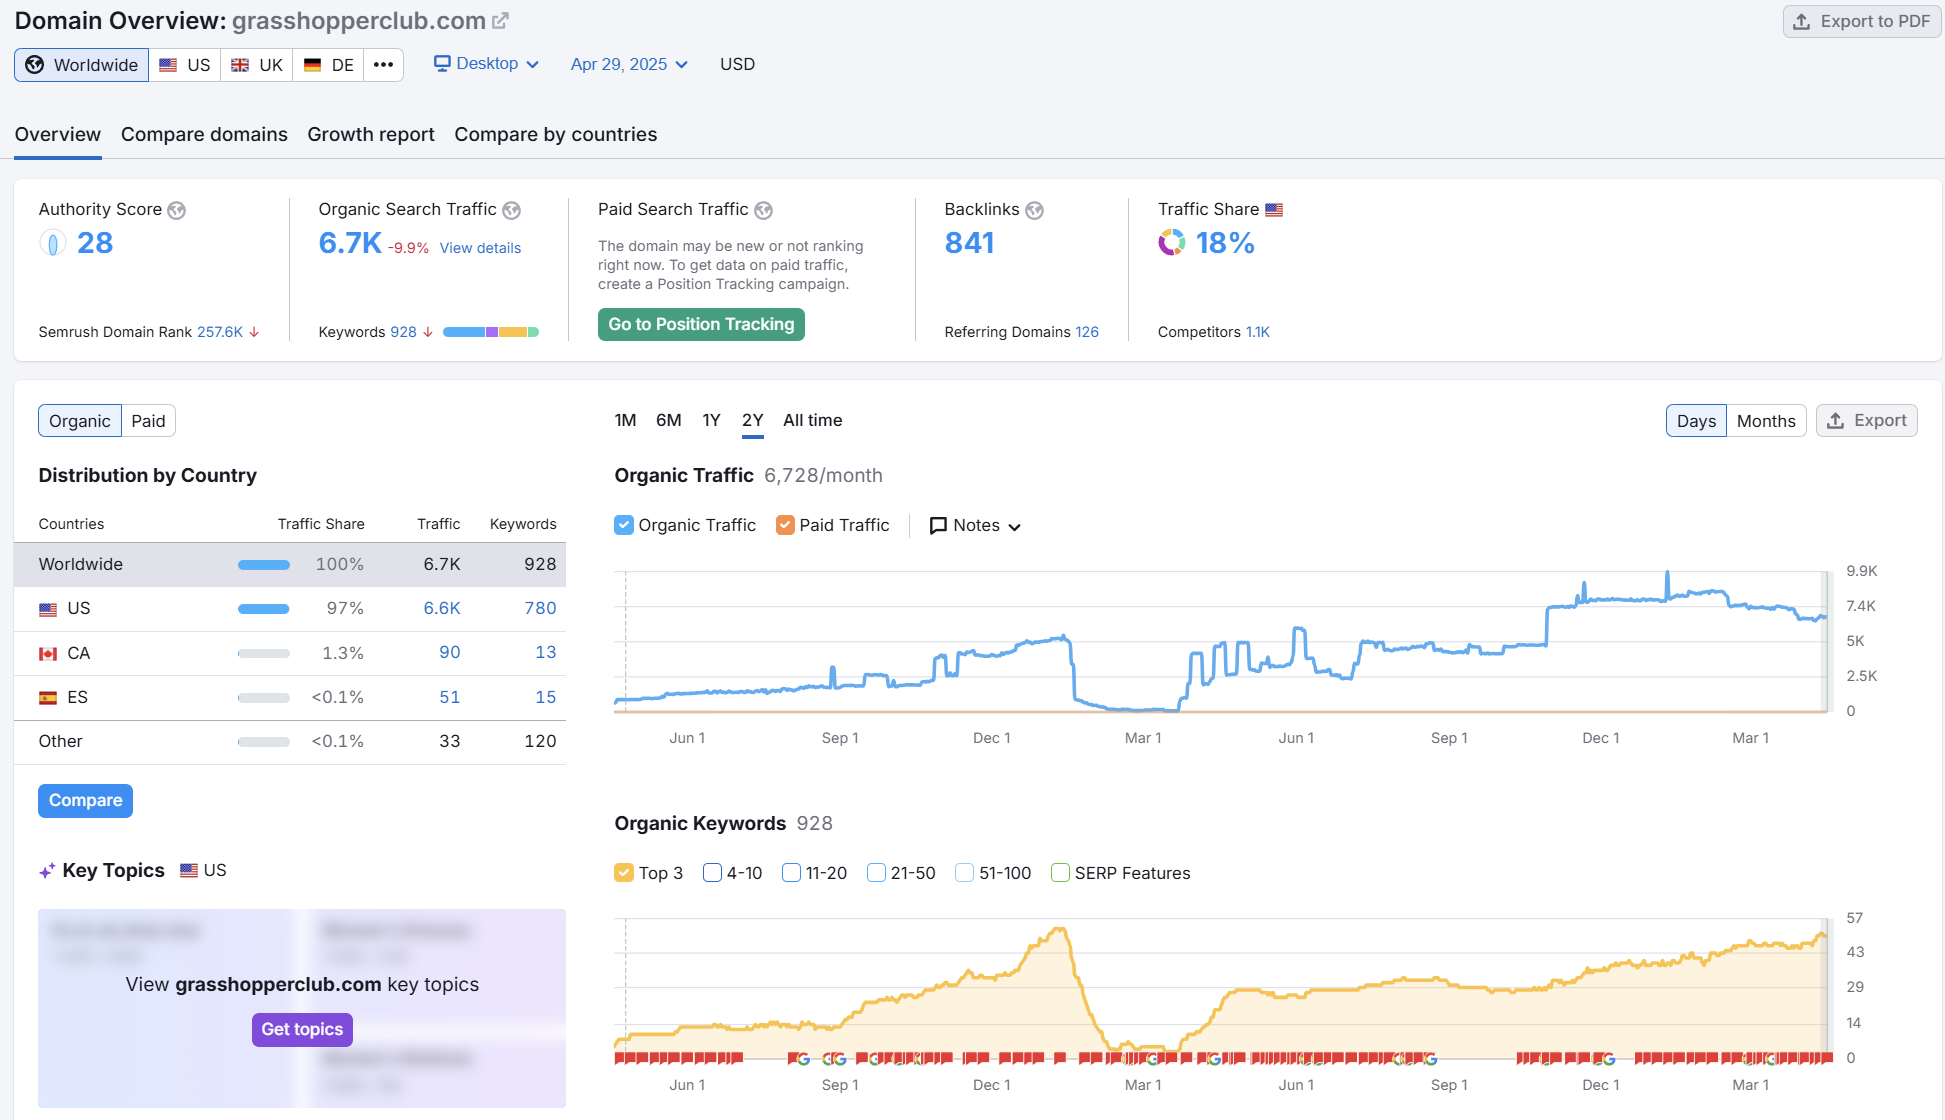Screen dimensions: 1945x1120
Task: Click the CA keywords value 13
Action: 545,653
